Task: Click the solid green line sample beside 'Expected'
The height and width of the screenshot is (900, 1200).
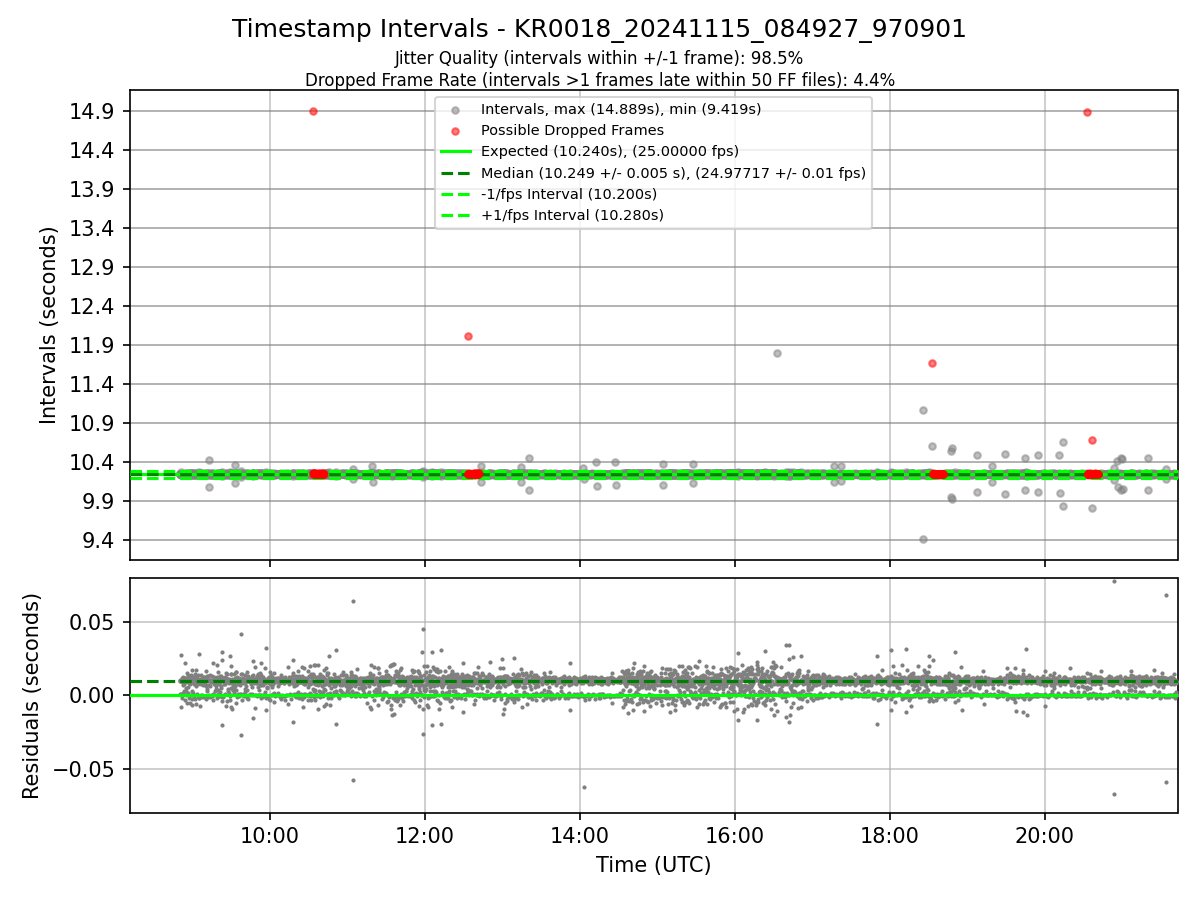Action: (x=455, y=152)
